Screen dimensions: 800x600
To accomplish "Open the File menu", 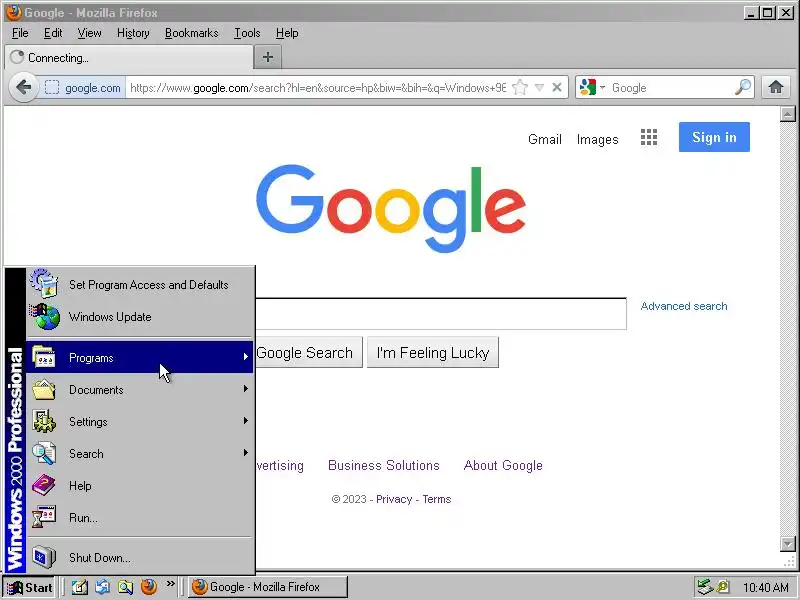I will click(20, 33).
